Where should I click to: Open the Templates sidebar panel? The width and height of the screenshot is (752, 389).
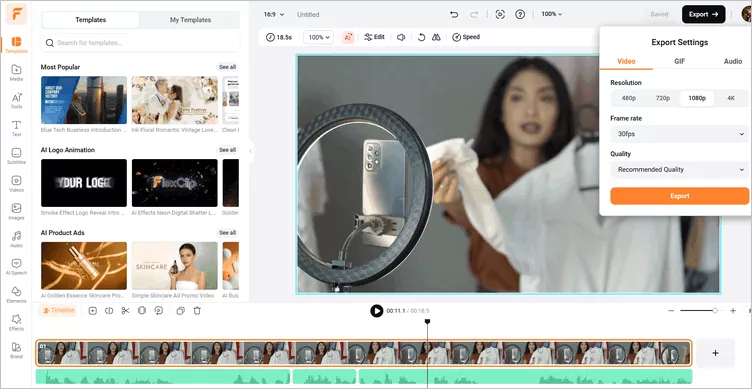pos(16,44)
